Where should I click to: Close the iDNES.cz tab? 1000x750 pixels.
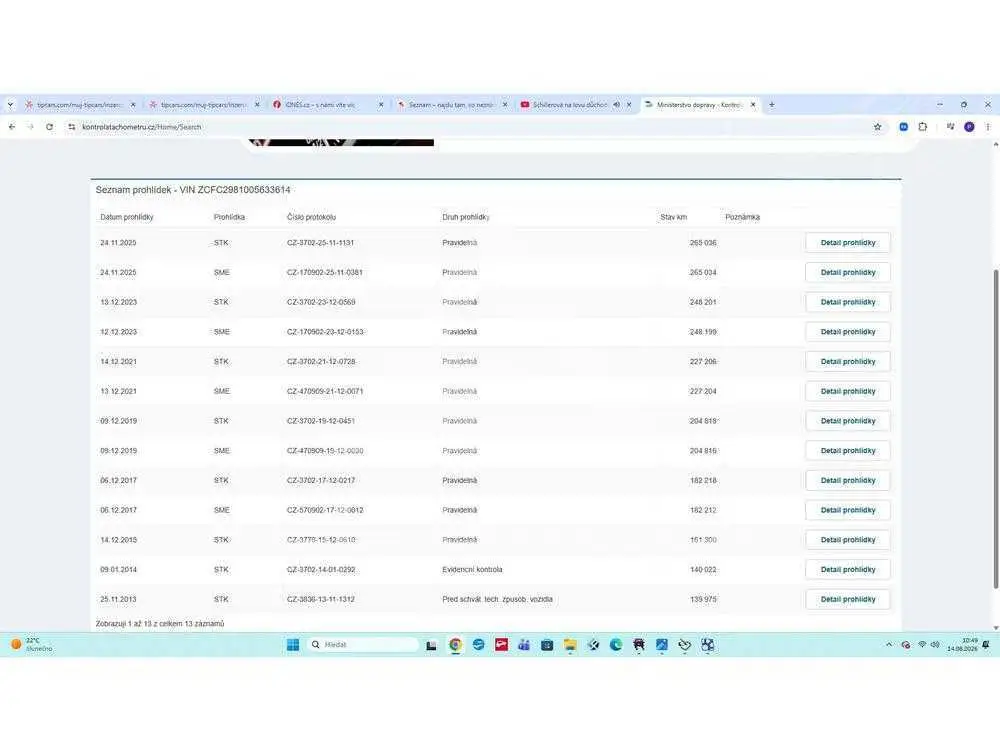381,105
